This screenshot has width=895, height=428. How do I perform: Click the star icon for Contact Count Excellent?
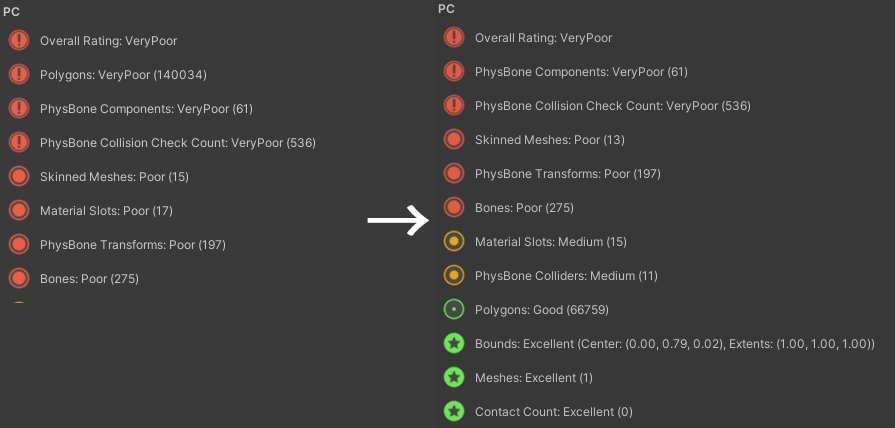click(x=454, y=411)
